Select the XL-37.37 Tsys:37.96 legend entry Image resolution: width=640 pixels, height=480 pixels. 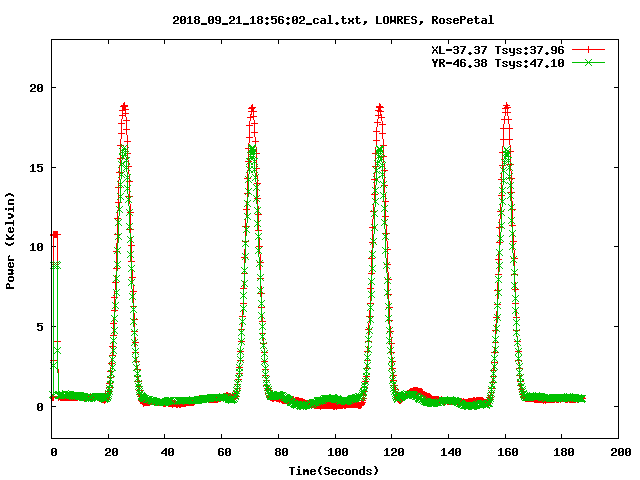point(498,50)
